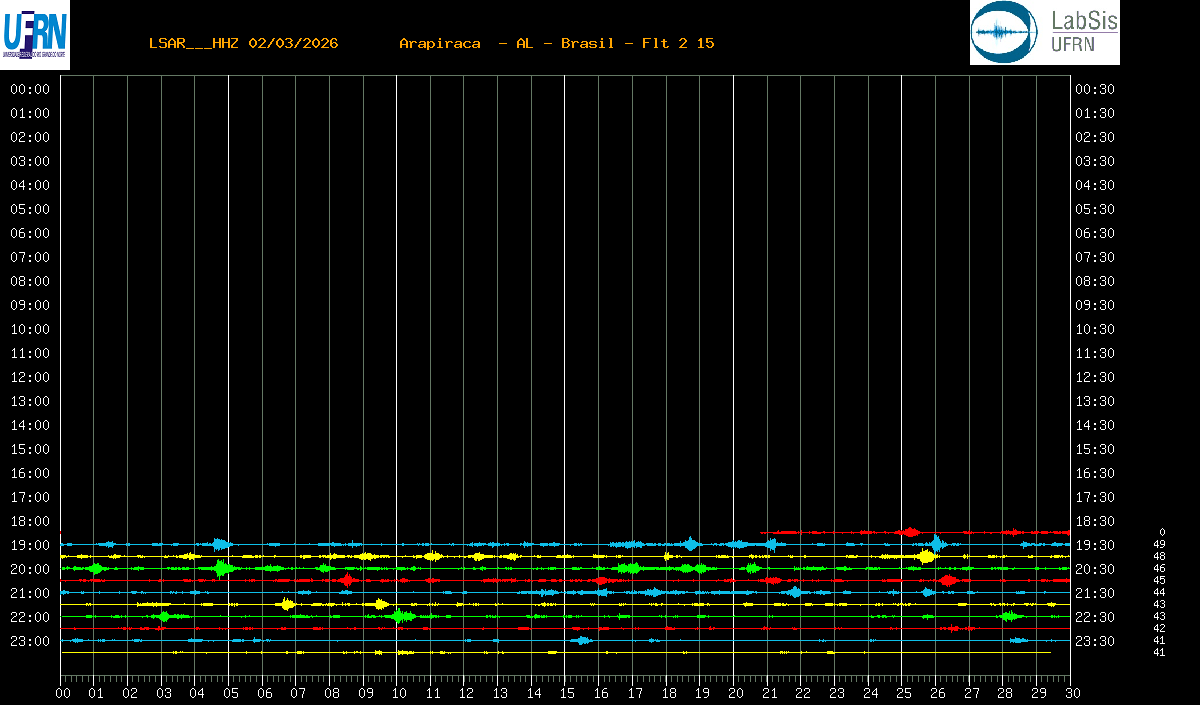Click the large green burst on the 22:00 trace
The width and height of the screenshot is (1200, 705).
click(x=402, y=616)
